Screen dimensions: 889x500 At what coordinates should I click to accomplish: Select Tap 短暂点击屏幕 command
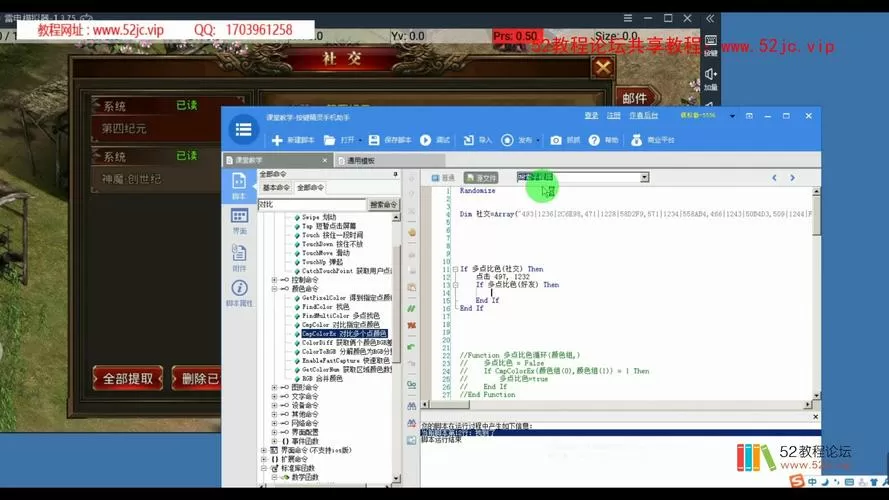[329, 226]
